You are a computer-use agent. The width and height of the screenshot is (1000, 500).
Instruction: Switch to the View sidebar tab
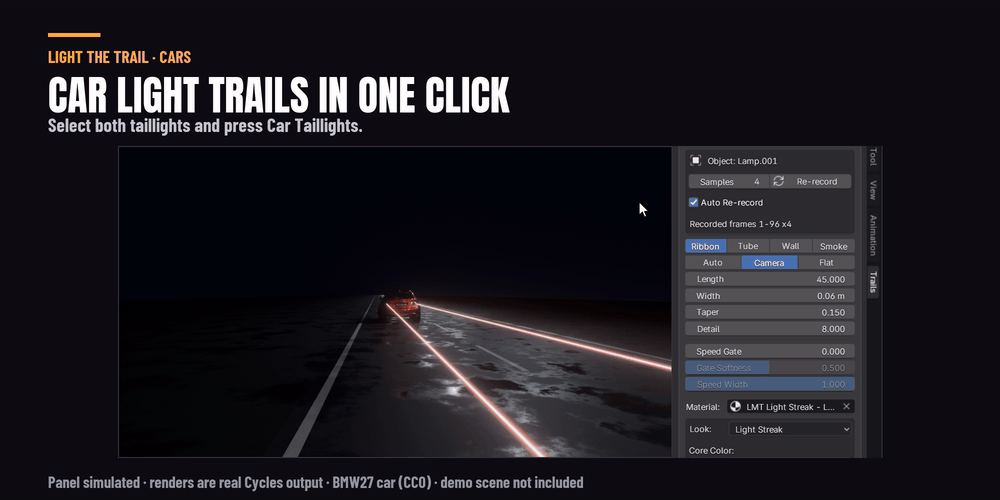click(x=873, y=190)
